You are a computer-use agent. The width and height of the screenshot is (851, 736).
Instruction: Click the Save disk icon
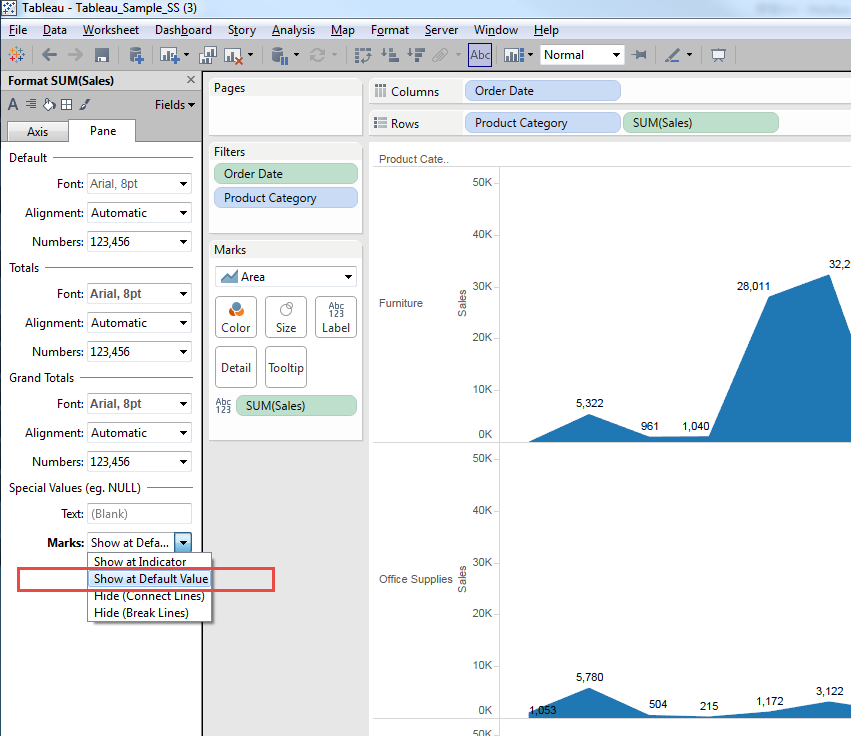[101, 55]
